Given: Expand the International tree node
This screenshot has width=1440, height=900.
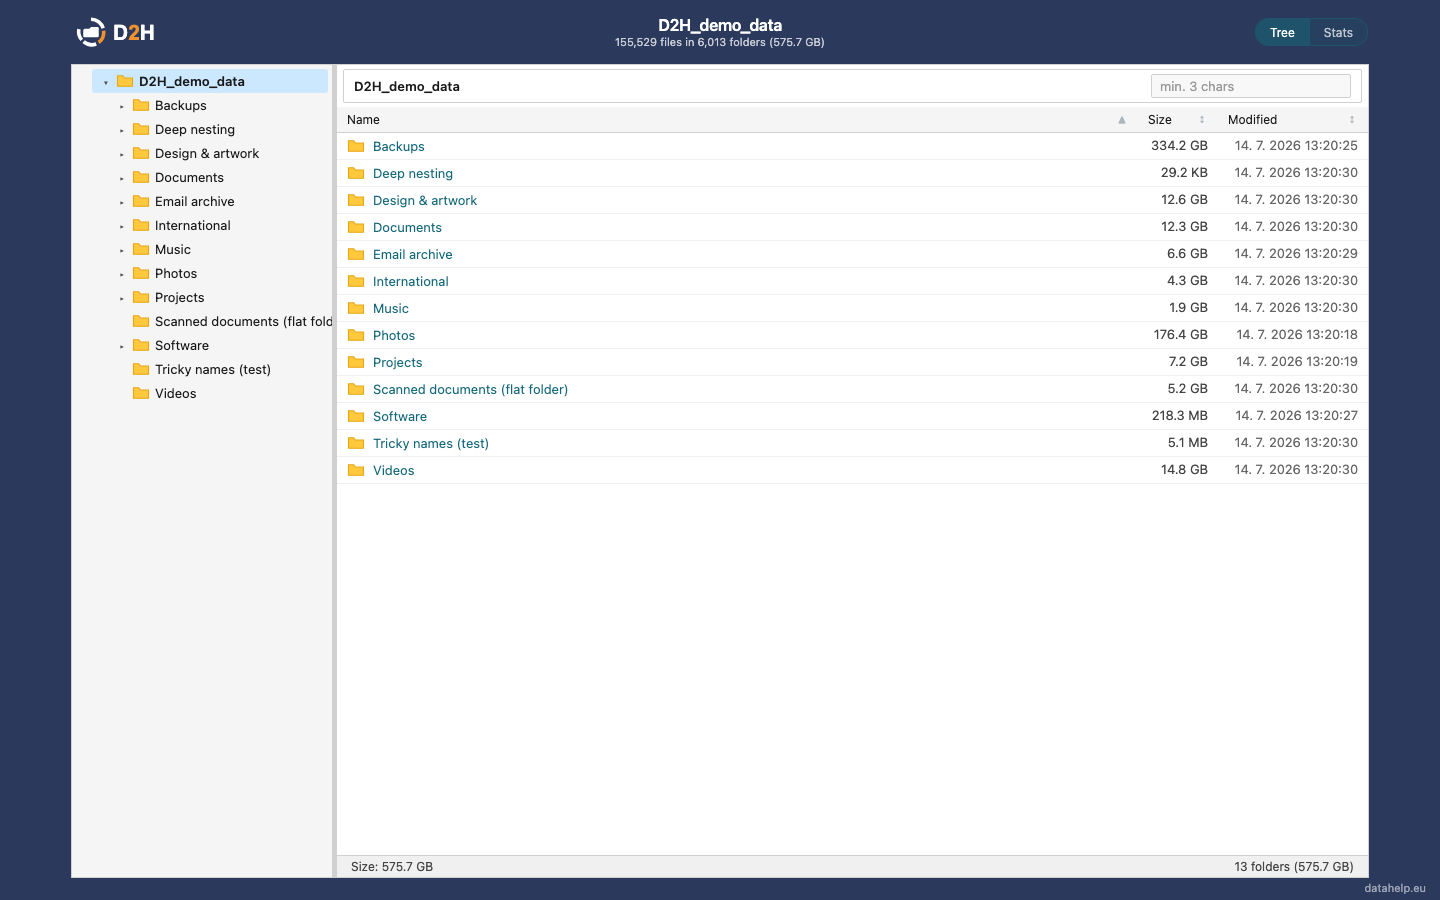Looking at the screenshot, I should [122, 226].
